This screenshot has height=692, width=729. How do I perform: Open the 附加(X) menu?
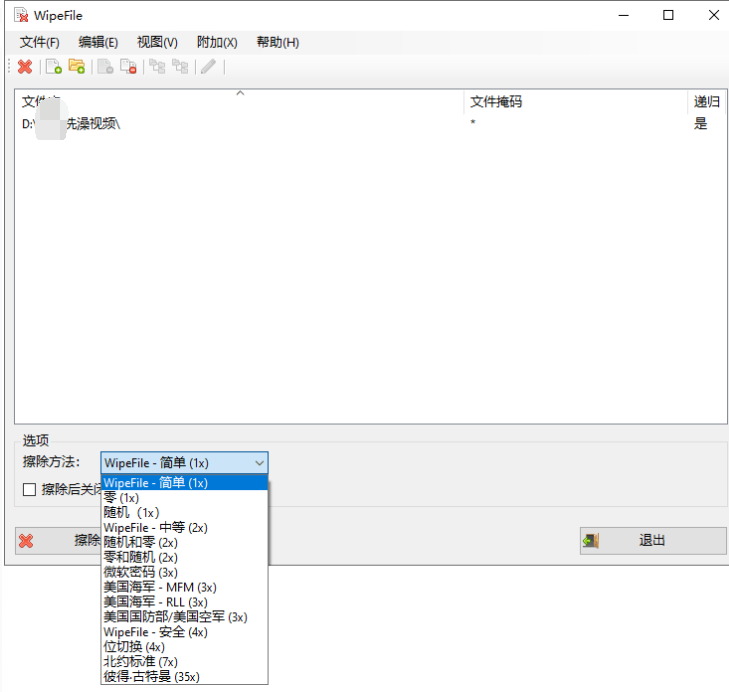tap(217, 42)
